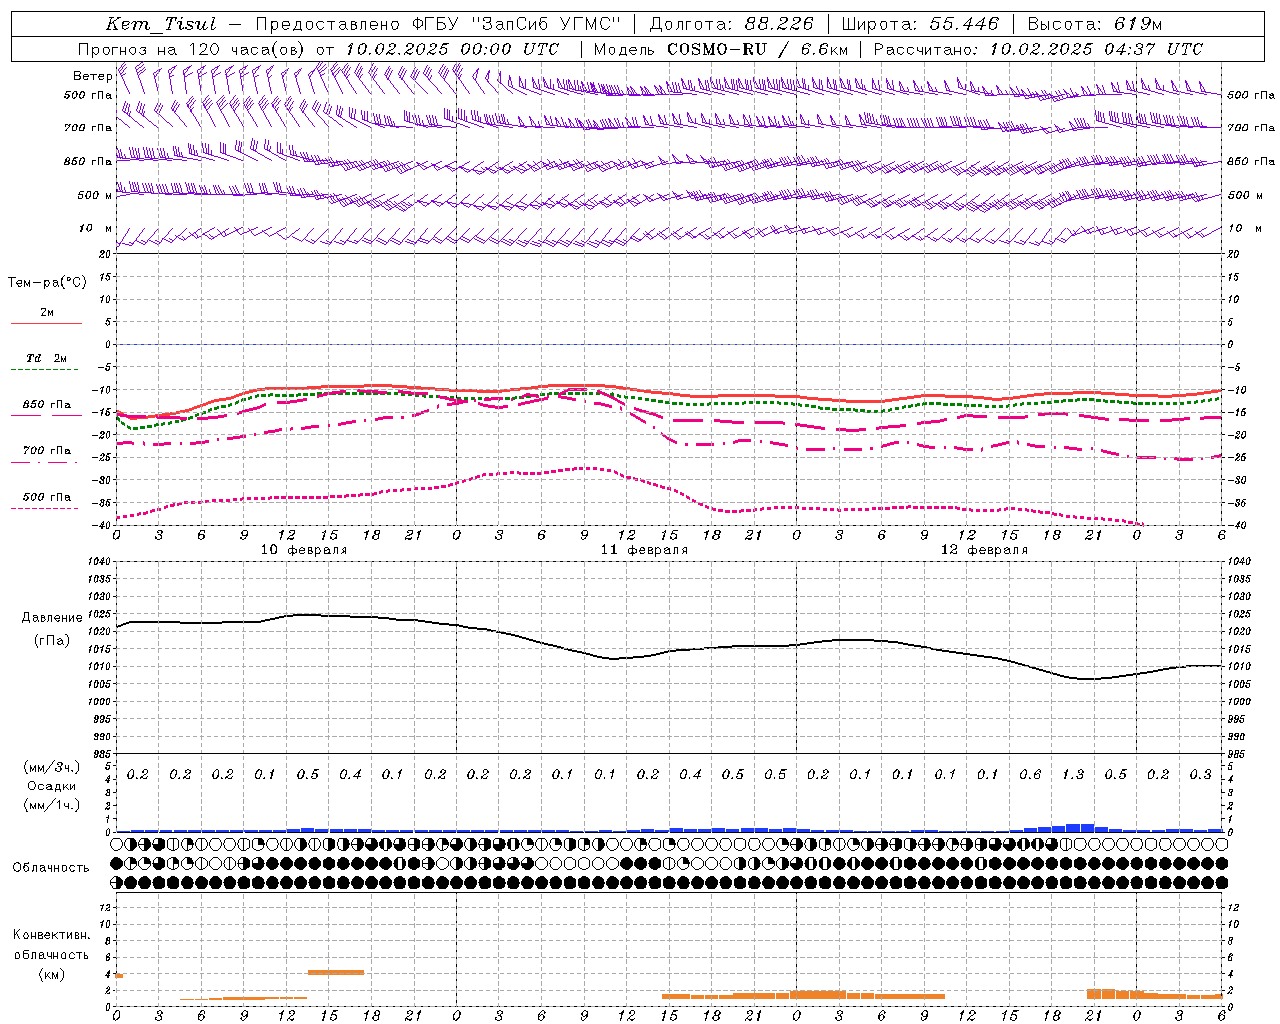This screenshot has width=1280, height=1024.
Task: Click the '11 февраля' date label
Action: 644,550
